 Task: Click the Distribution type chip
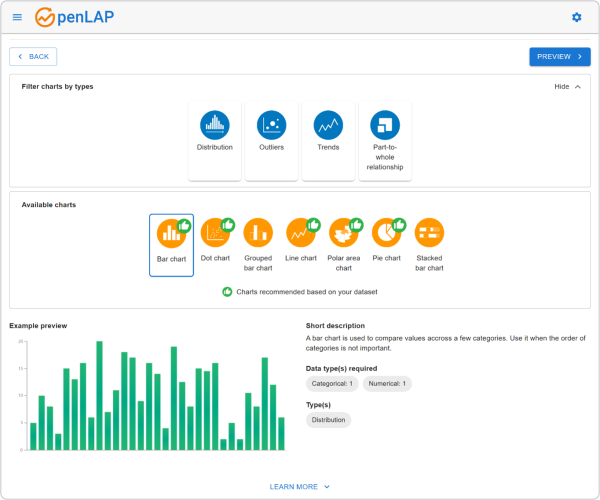(x=329, y=420)
